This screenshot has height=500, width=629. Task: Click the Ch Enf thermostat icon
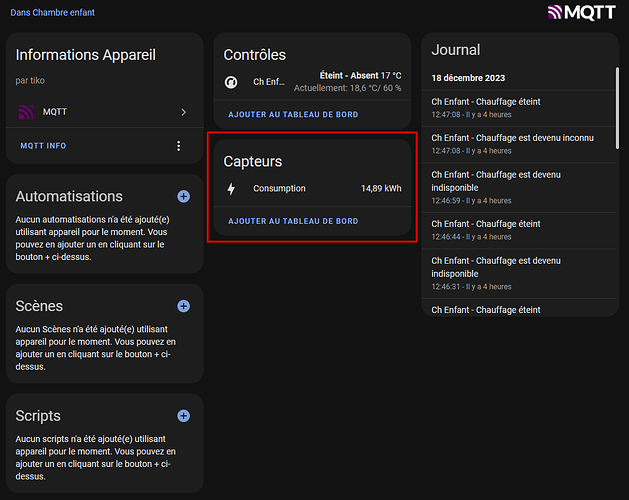232,82
